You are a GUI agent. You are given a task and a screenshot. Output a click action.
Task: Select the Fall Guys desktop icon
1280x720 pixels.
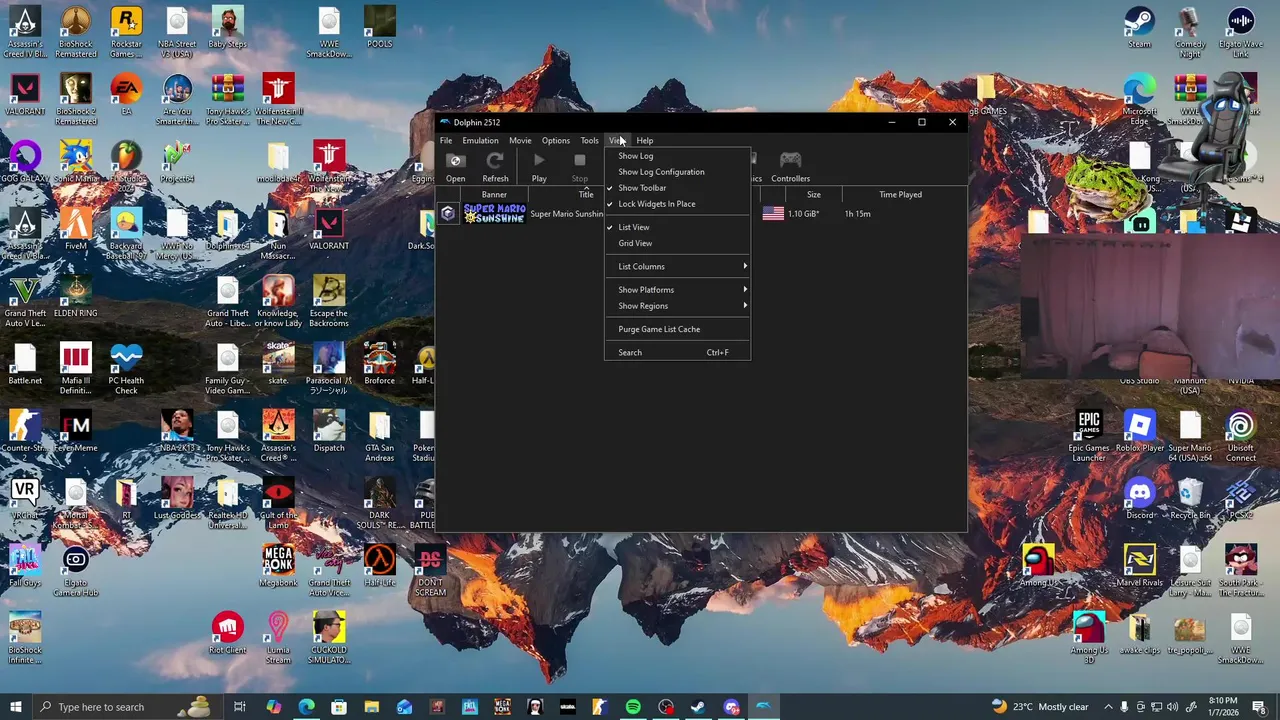pyautogui.click(x=25, y=567)
